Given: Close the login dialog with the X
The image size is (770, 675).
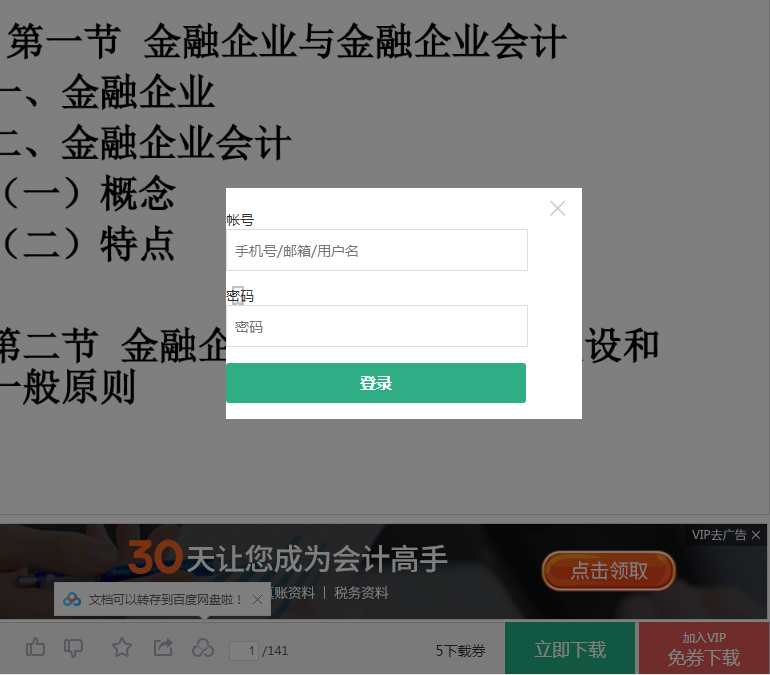Looking at the screenshot, I should point(557,208).
